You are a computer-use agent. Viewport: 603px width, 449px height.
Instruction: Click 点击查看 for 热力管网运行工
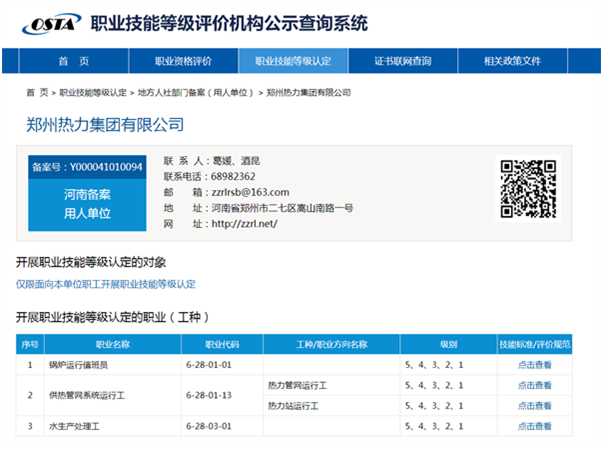pos(535,385)
